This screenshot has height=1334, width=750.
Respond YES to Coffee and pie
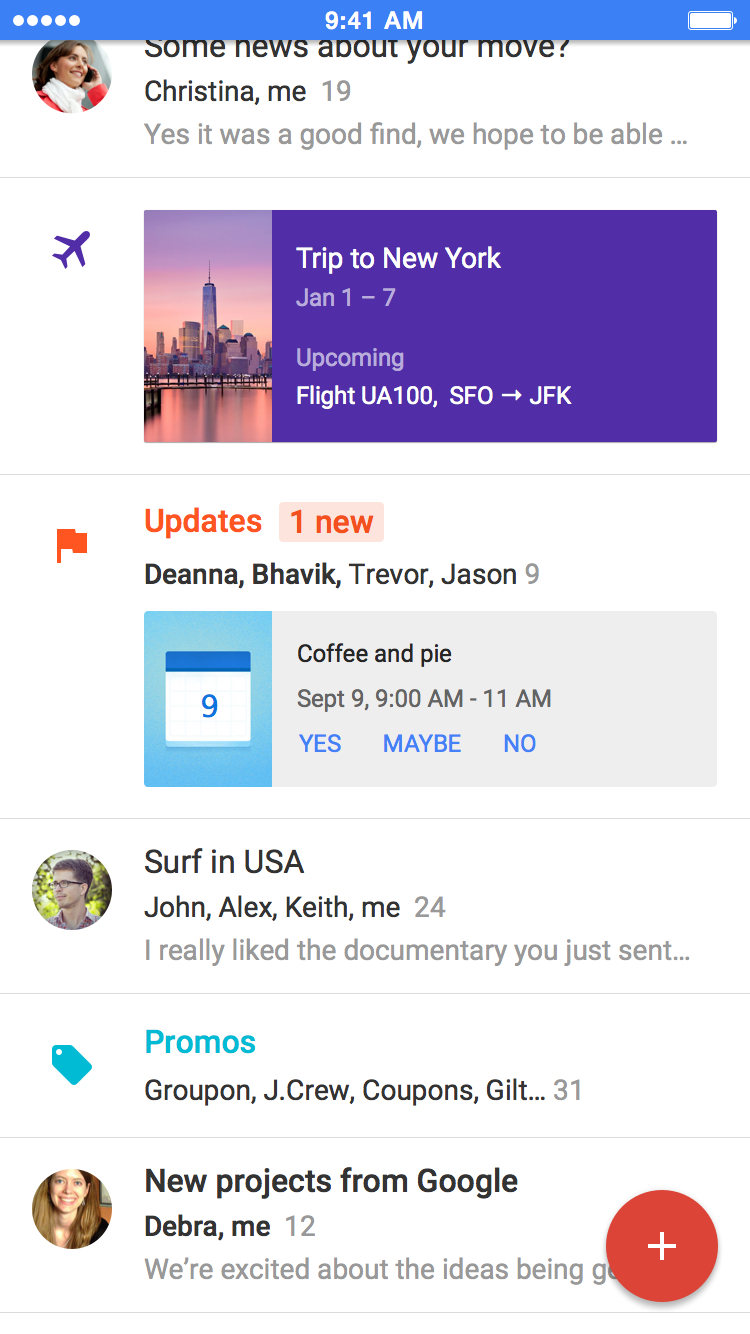320,744
